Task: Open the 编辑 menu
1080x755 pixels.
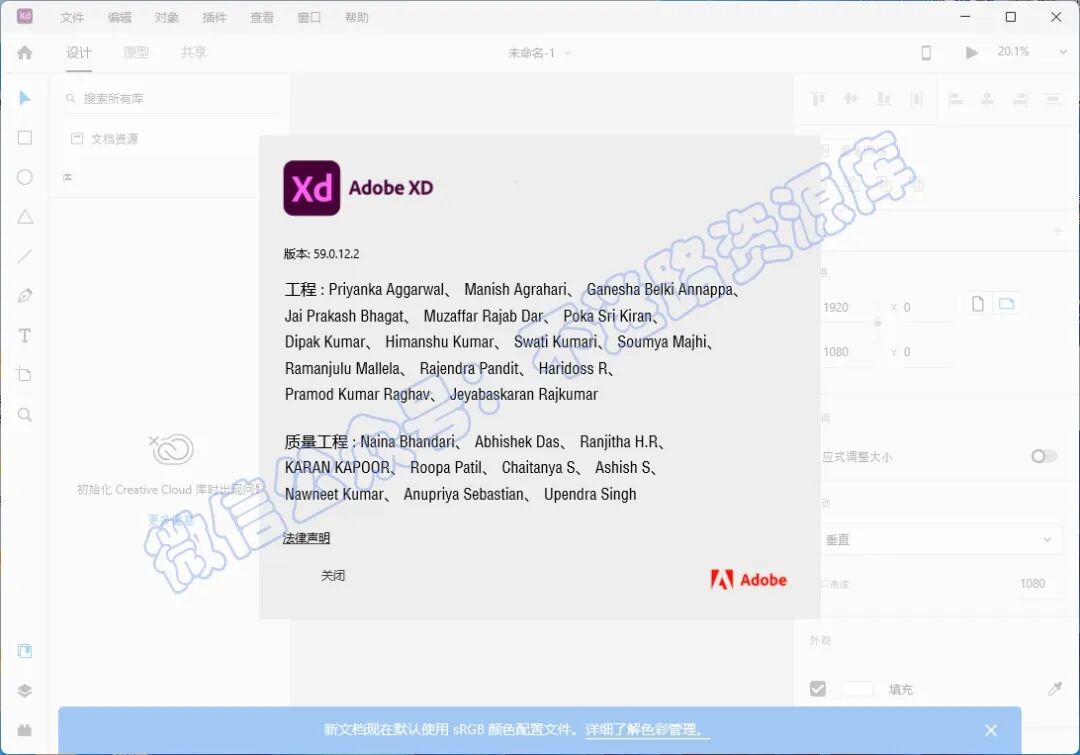Action: (x=119, y=17)
